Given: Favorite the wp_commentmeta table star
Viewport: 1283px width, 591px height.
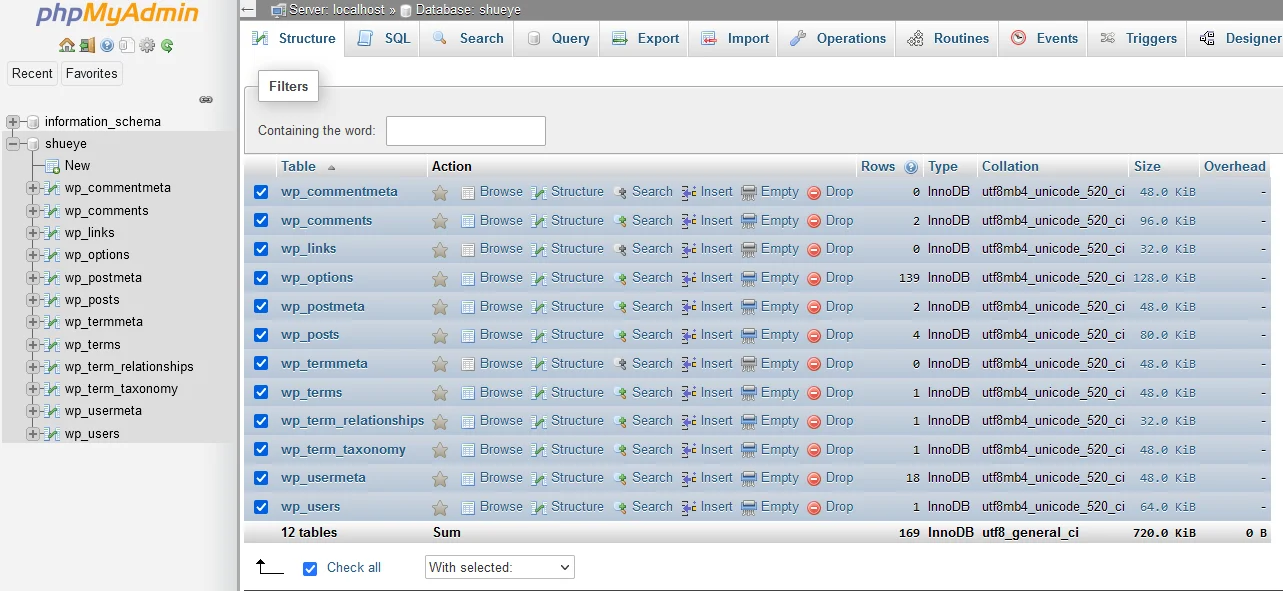Looking at the screenshot, I should (440, 193).
